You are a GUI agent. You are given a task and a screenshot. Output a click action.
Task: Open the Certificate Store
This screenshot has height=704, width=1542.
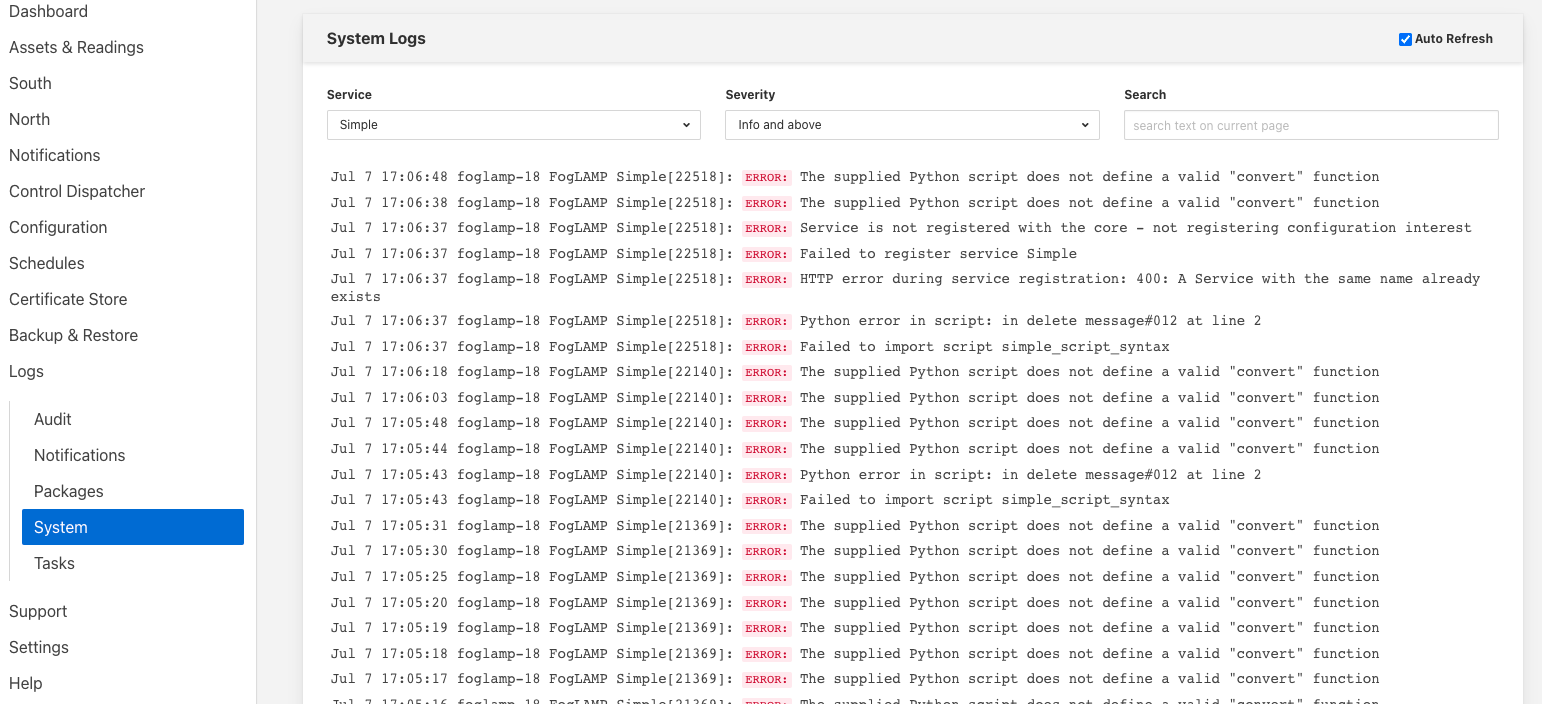tap(68, 299)
